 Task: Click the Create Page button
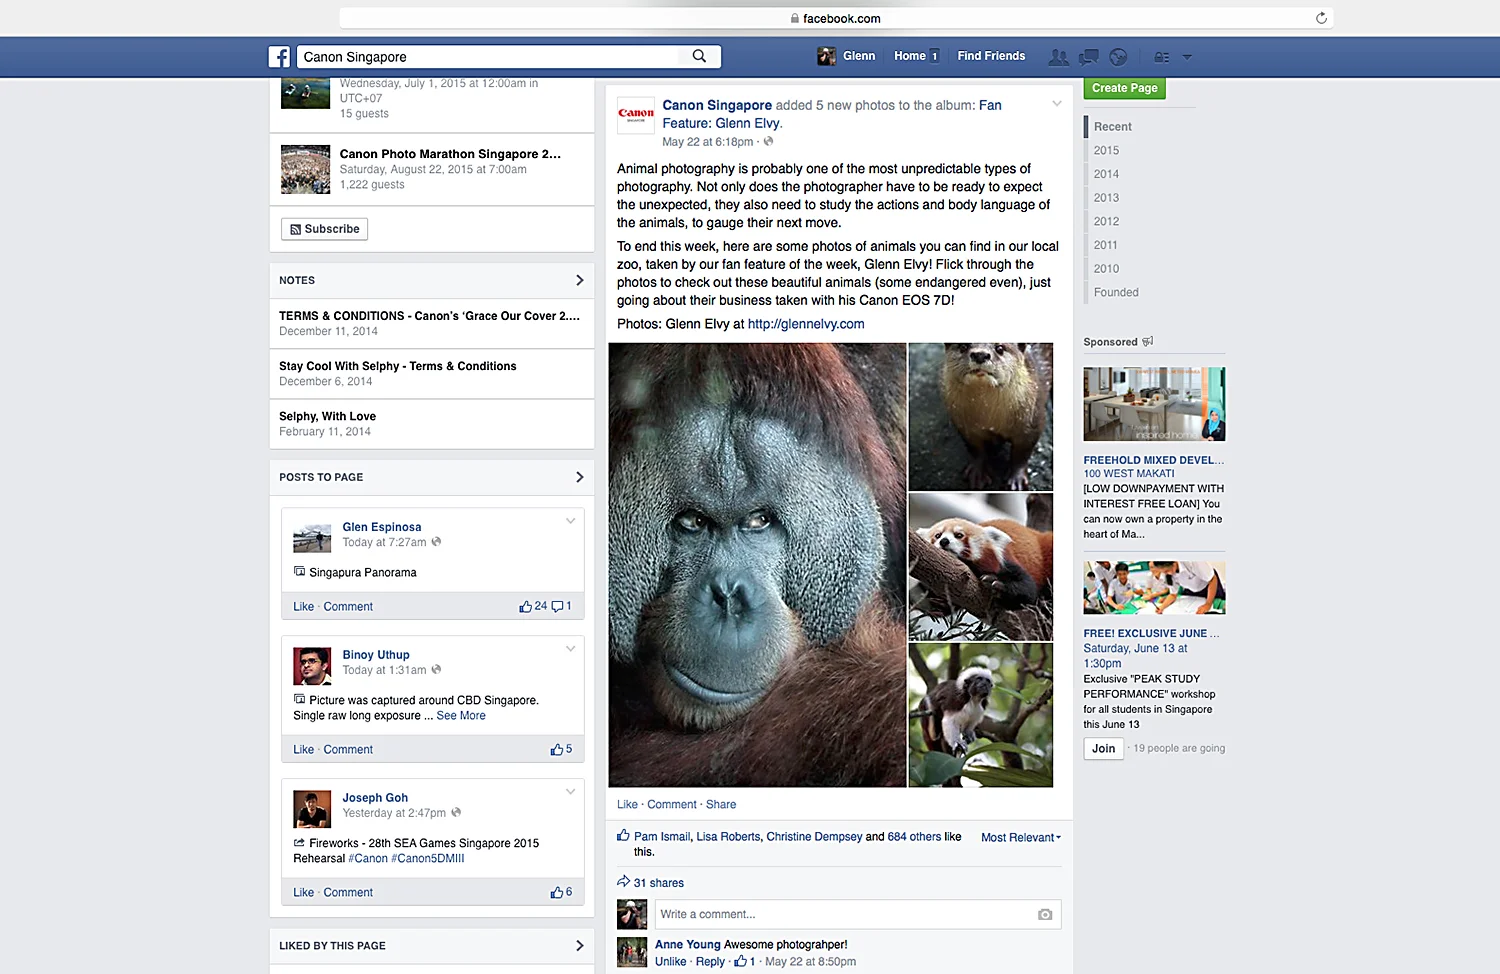point(1125,88)
